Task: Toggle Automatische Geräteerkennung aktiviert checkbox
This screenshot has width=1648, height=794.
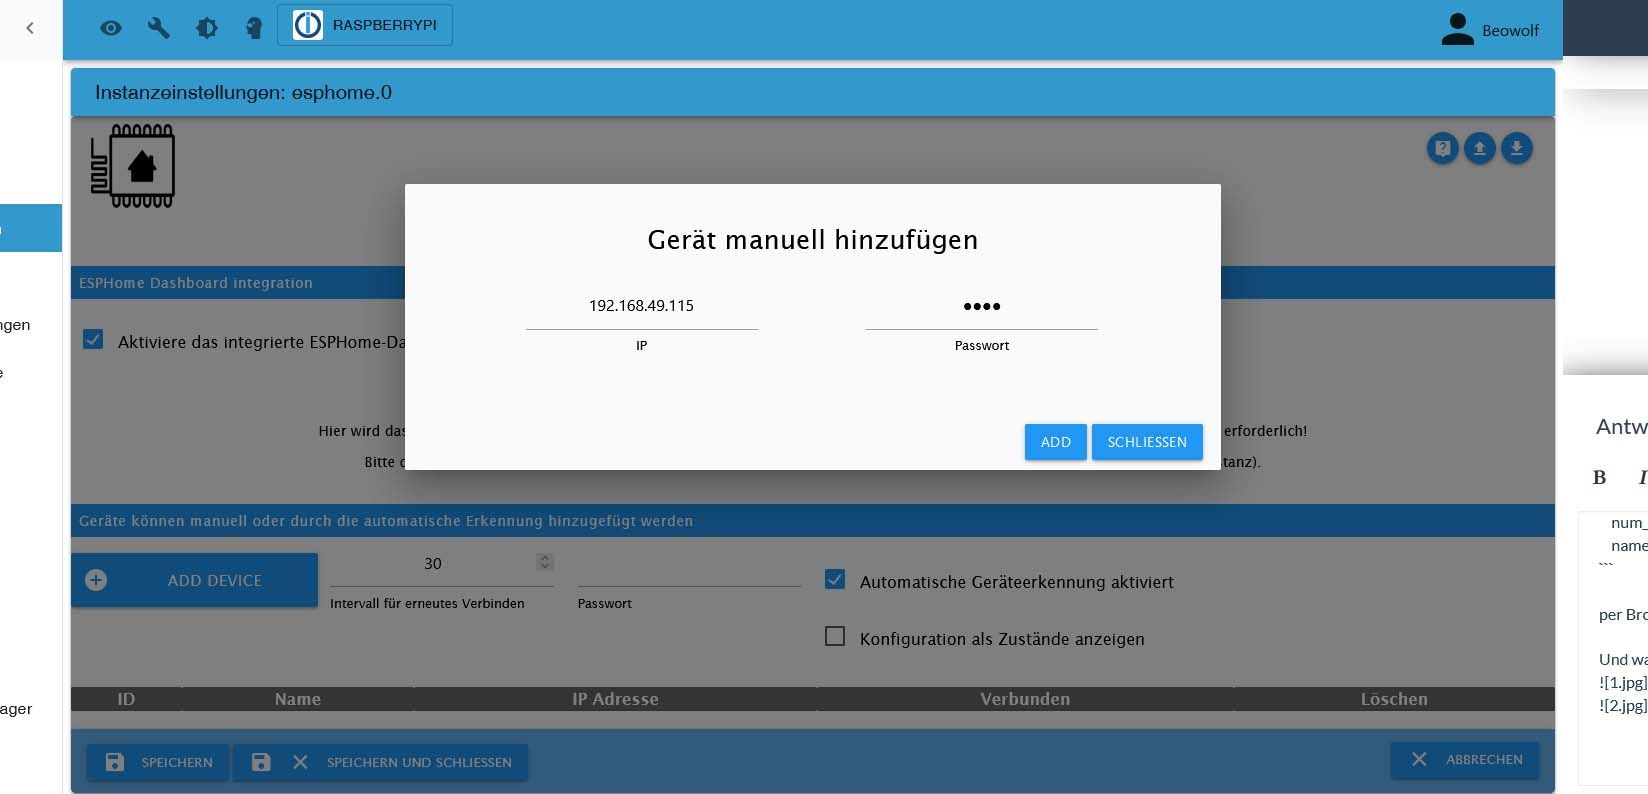Action: tap(835, 579)
